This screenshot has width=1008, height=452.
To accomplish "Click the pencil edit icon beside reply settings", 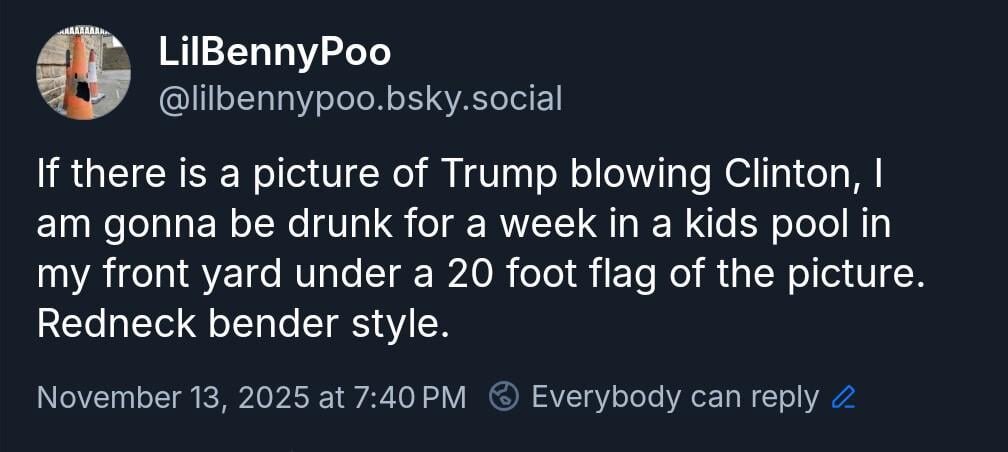I will (844, 398).
